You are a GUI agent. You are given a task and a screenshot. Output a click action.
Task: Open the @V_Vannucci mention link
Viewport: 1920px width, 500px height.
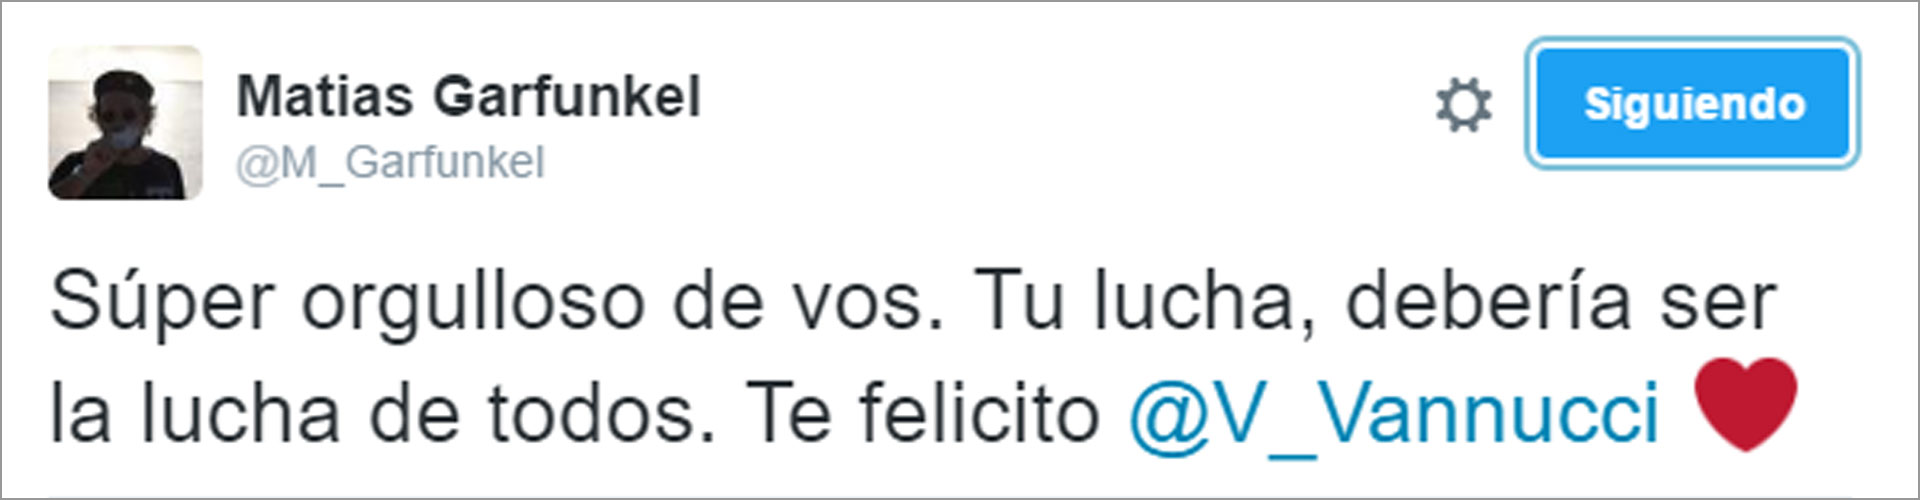(1394, 411)
